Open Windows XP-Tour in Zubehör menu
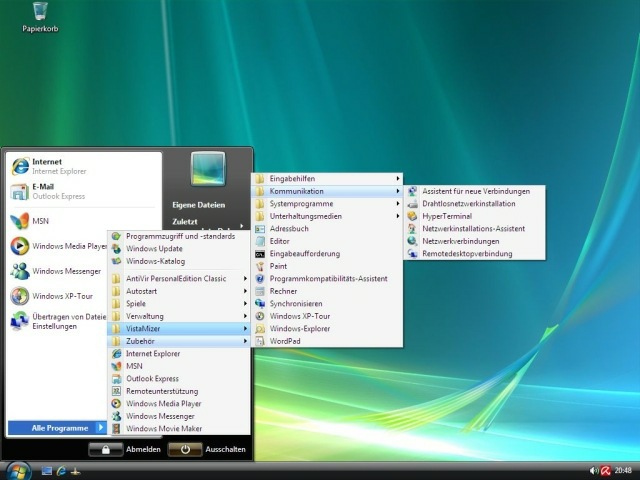 (x=327, y=316)
